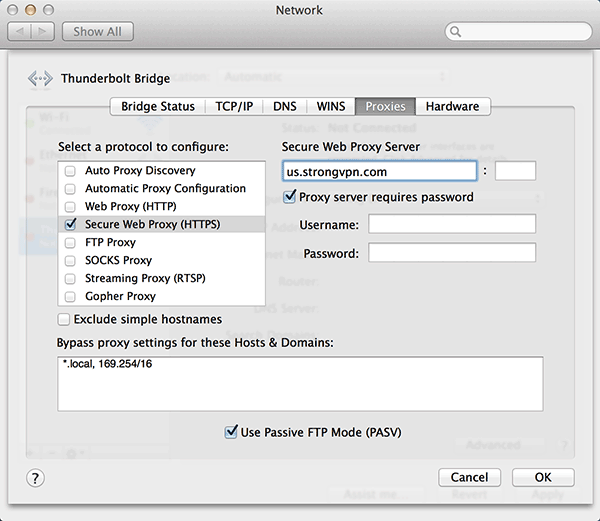Viewport: 600px width, 521px height.
Task: Select the FTP Proxy row text
Action: pos(110,243)
